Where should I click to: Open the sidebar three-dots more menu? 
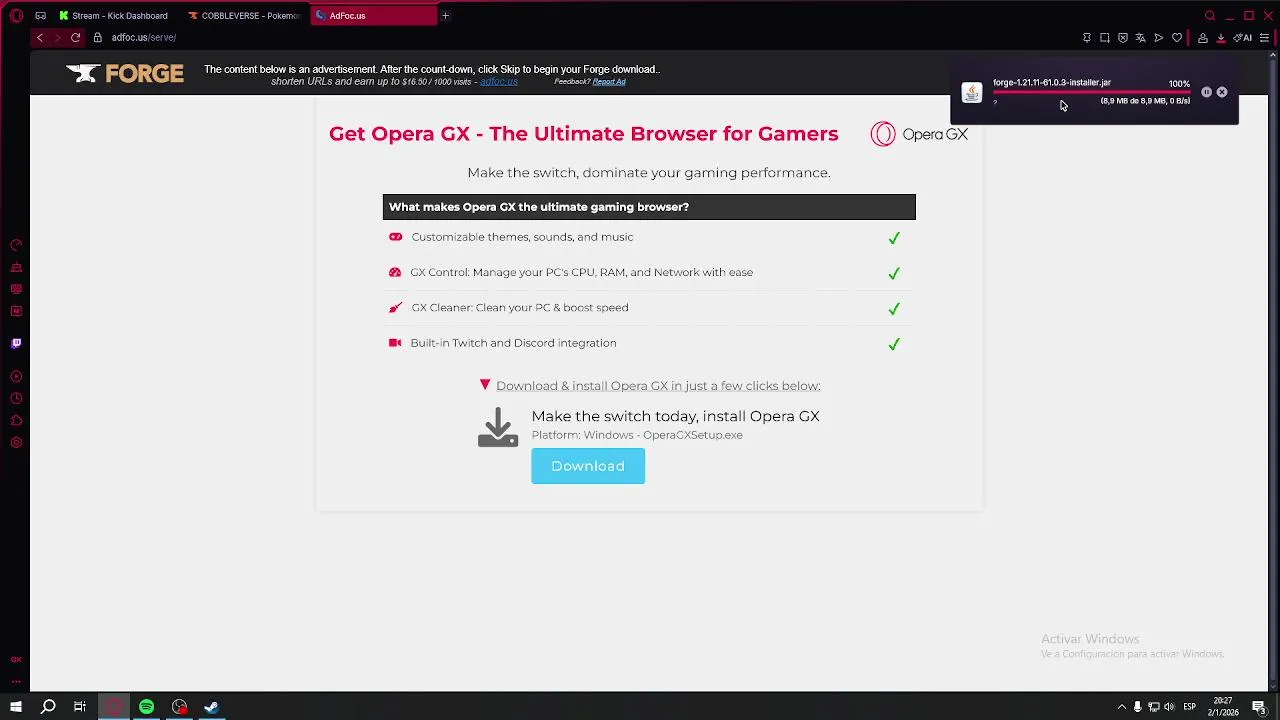pos(16,681)
